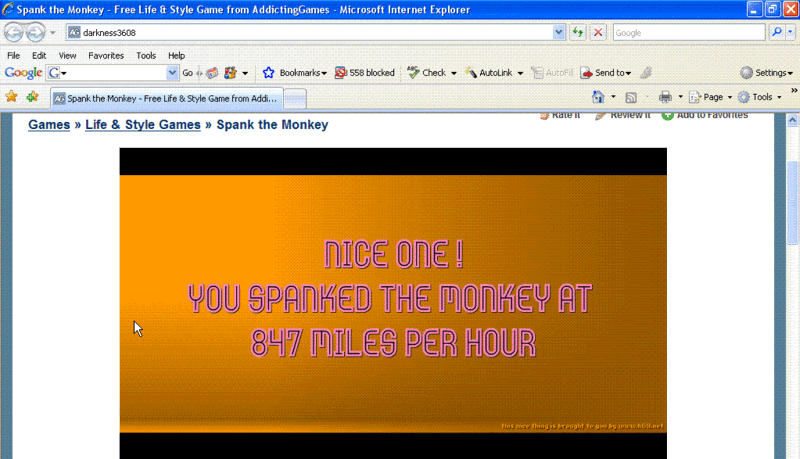Click the Stop loading button

tap(598, 32)
